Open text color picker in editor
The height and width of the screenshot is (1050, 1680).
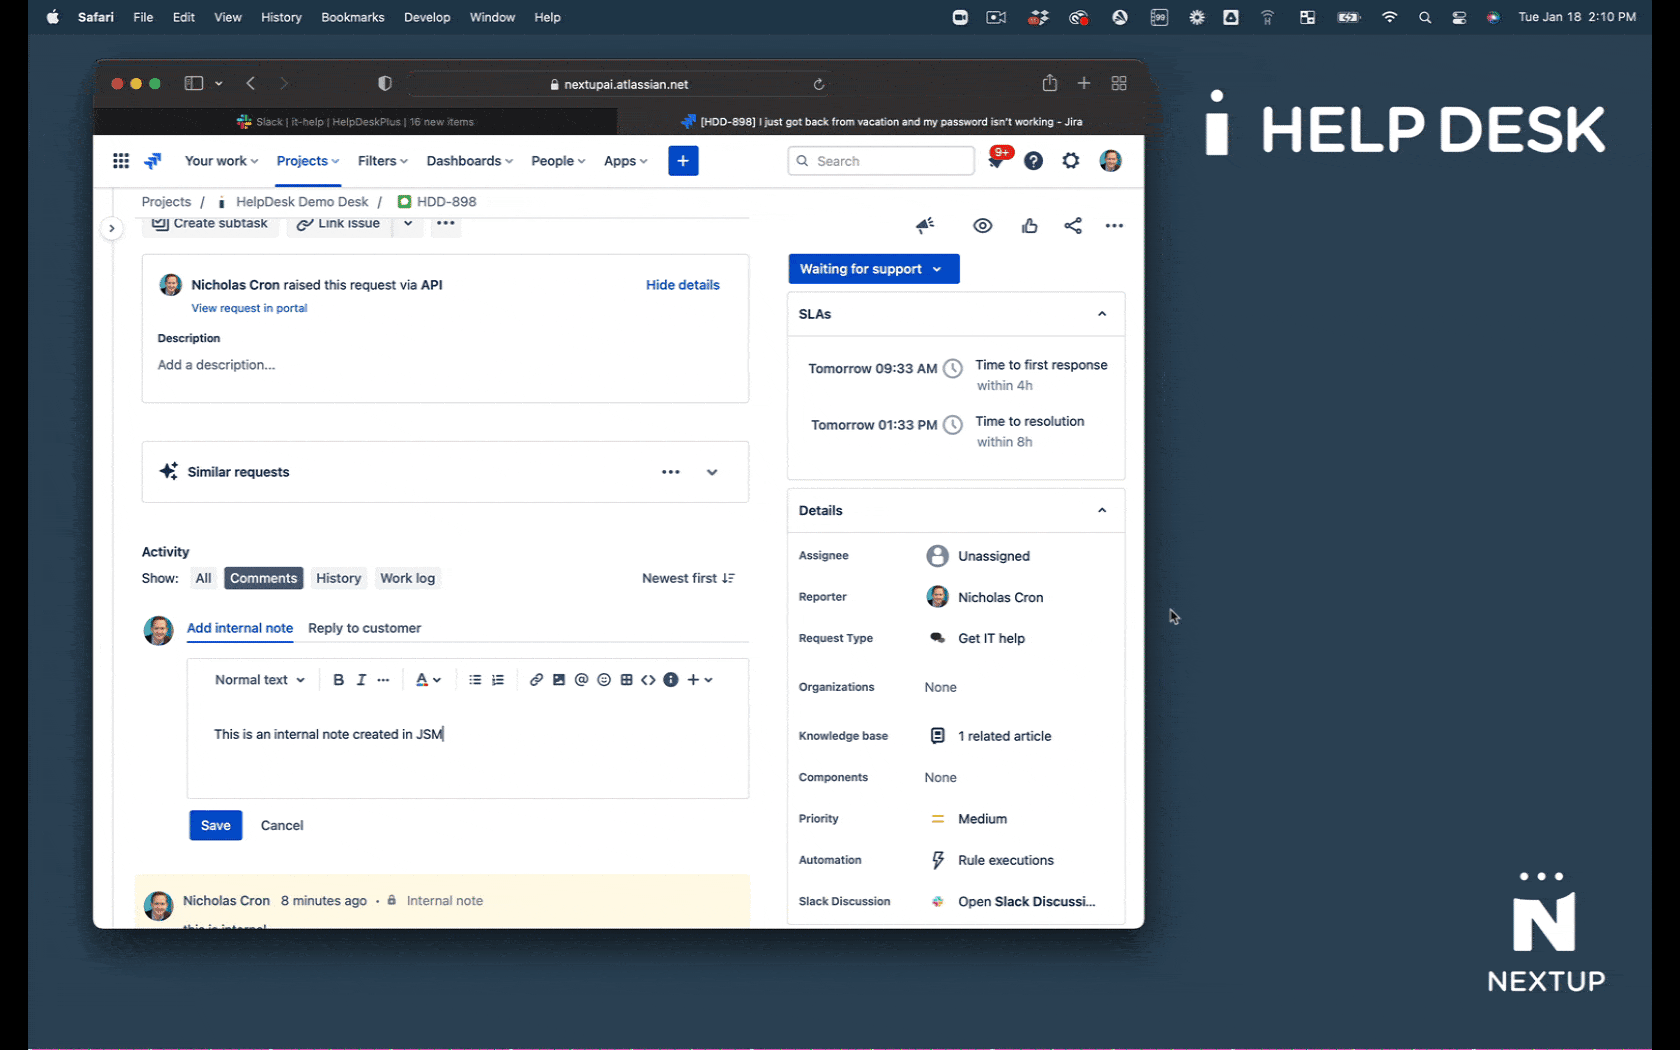428,680
